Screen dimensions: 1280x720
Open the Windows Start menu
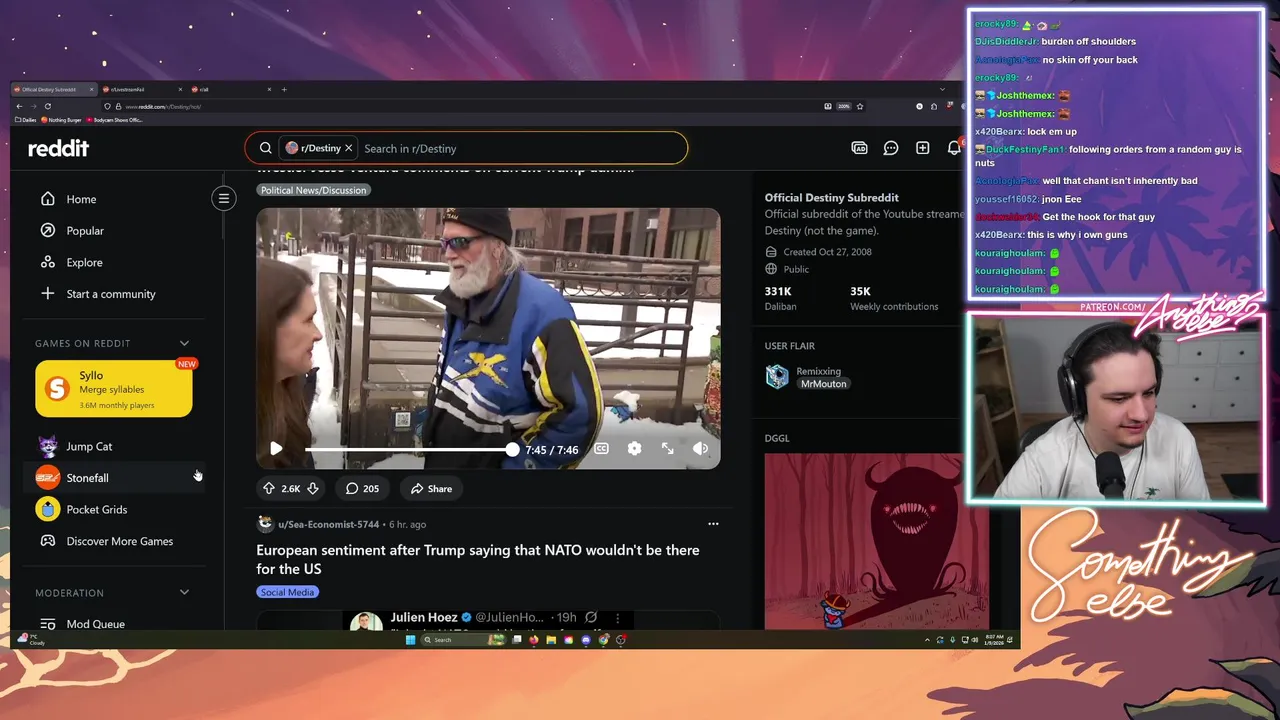(410, 640)
